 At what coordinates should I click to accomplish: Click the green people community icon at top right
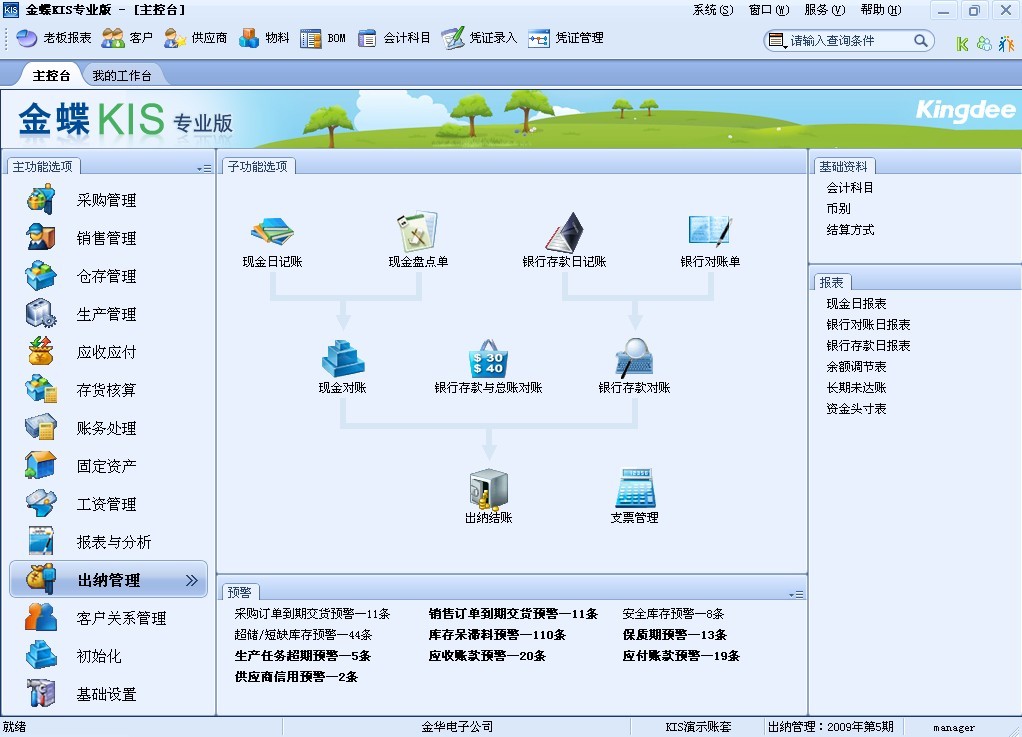(x=984, y=44)
